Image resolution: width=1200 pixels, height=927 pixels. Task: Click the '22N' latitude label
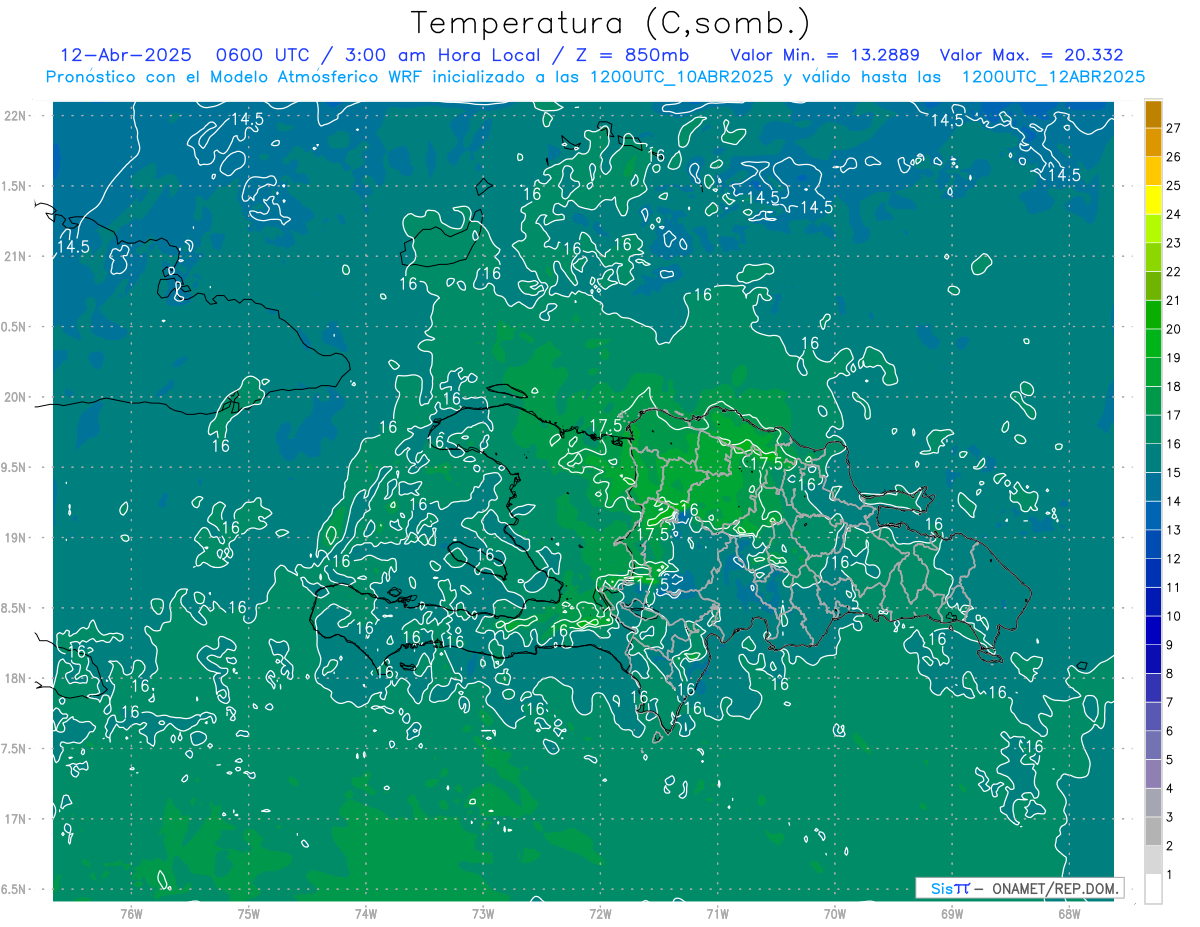[15, 116]
